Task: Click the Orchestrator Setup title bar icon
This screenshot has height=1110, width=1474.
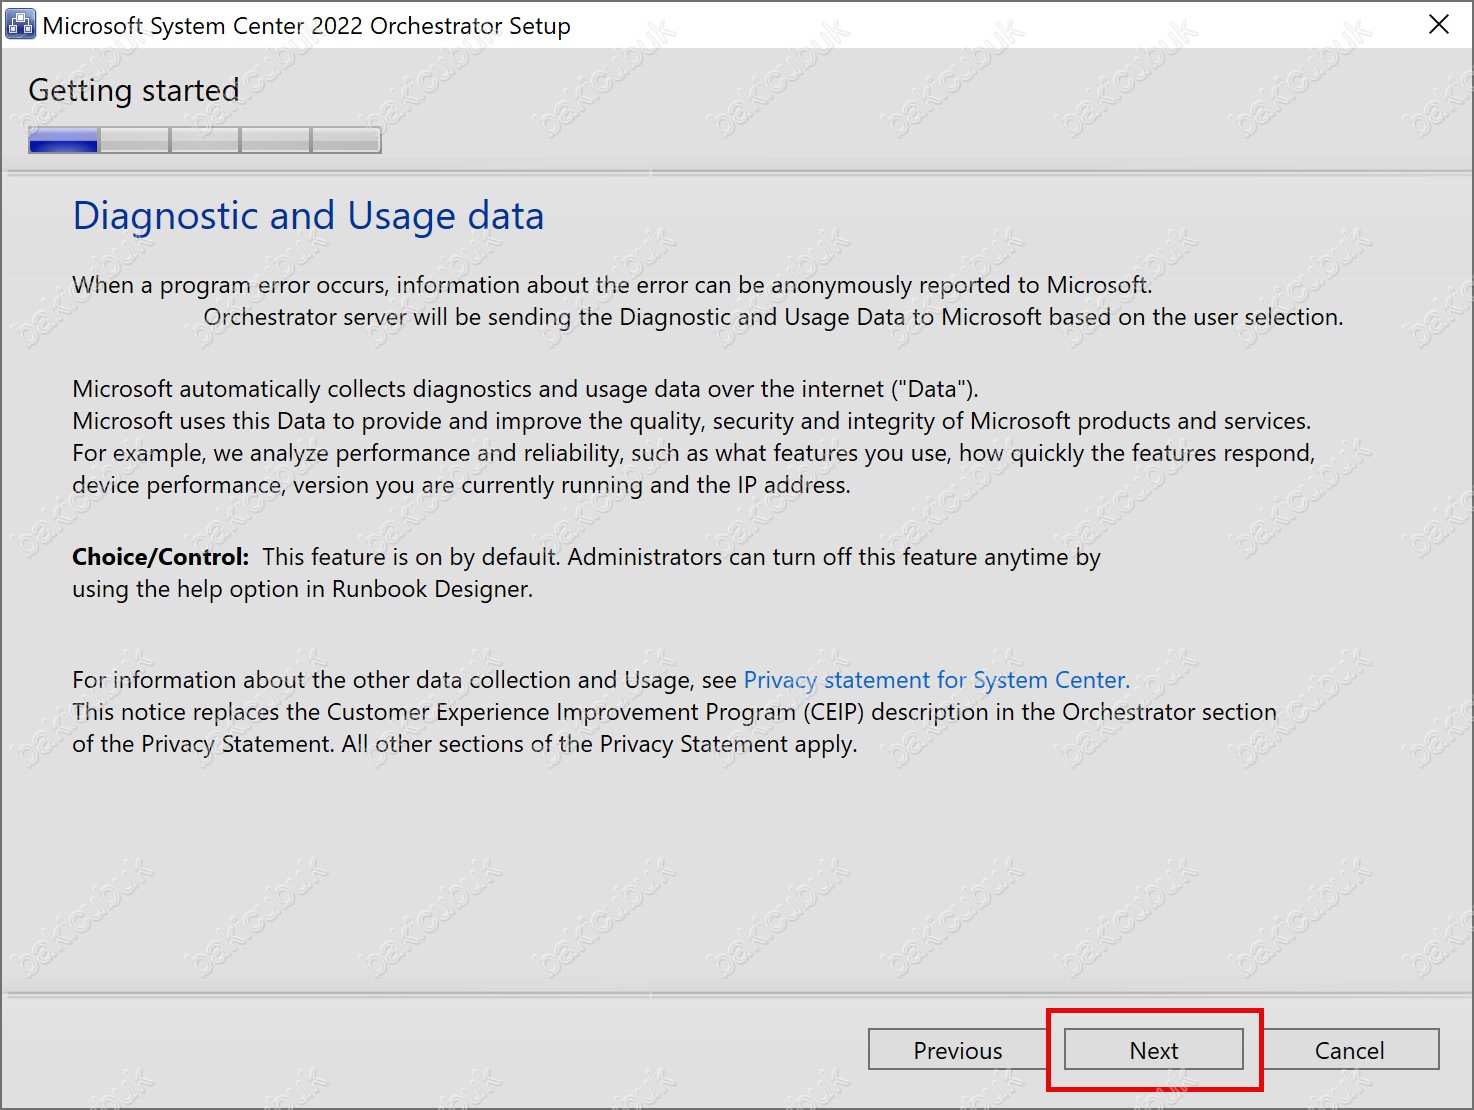Action: point(20,24)
